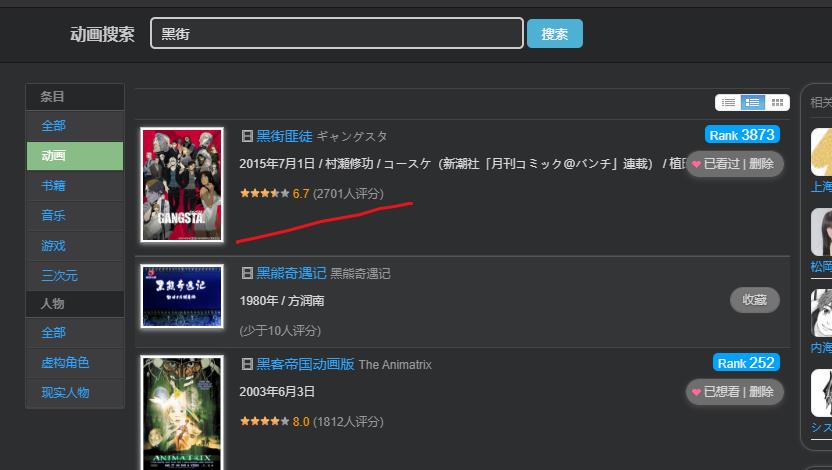
Task: Open the 内海 related person avatar
Action: click(821, 313)
